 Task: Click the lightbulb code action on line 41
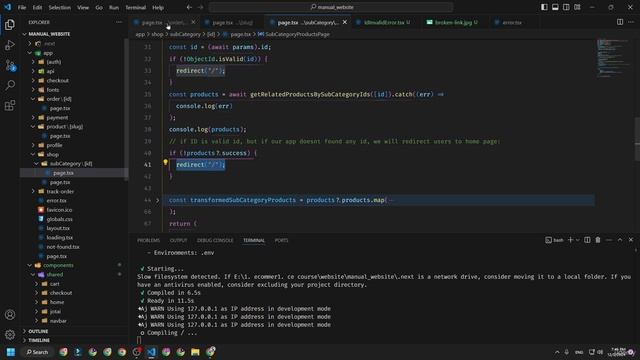(165, 162)
